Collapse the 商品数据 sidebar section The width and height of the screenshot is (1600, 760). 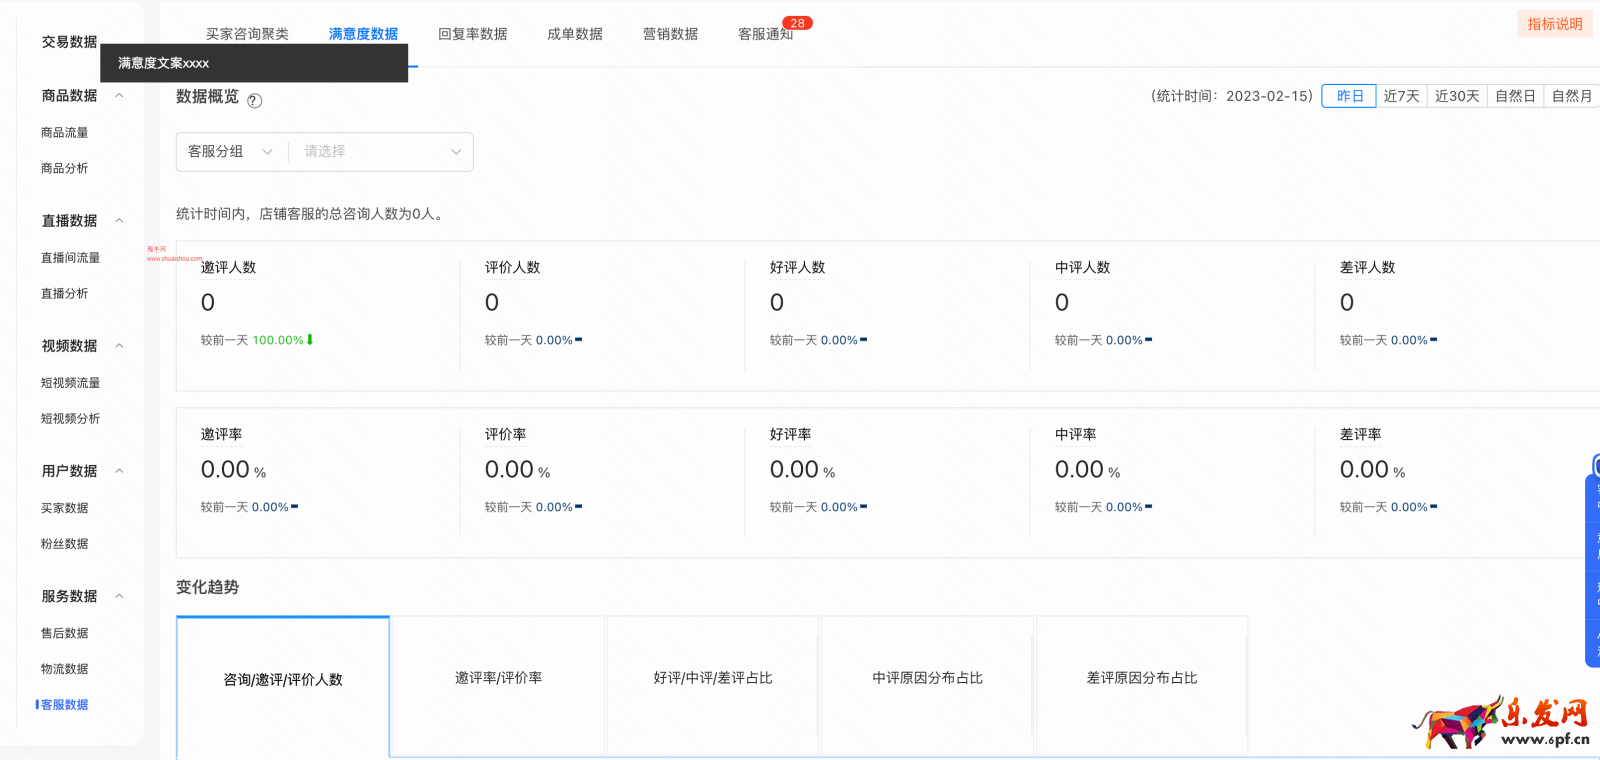(119, 96)
